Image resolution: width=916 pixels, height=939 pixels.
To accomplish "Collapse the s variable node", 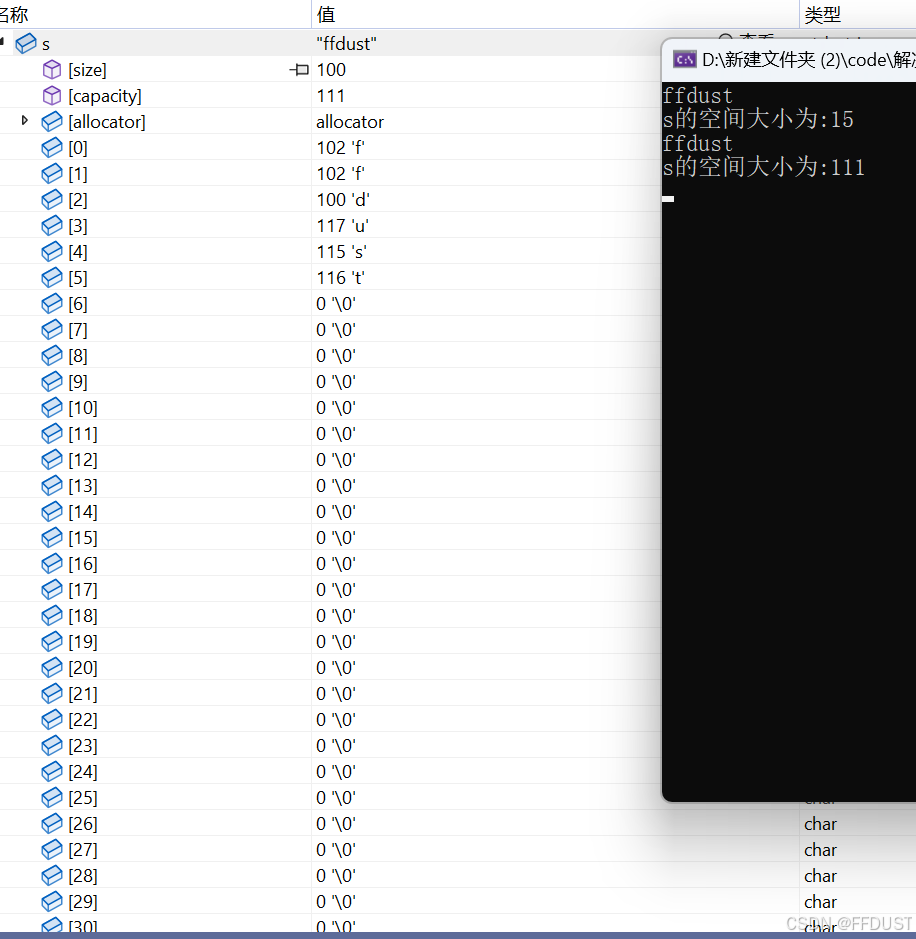I will pos(2,42).
